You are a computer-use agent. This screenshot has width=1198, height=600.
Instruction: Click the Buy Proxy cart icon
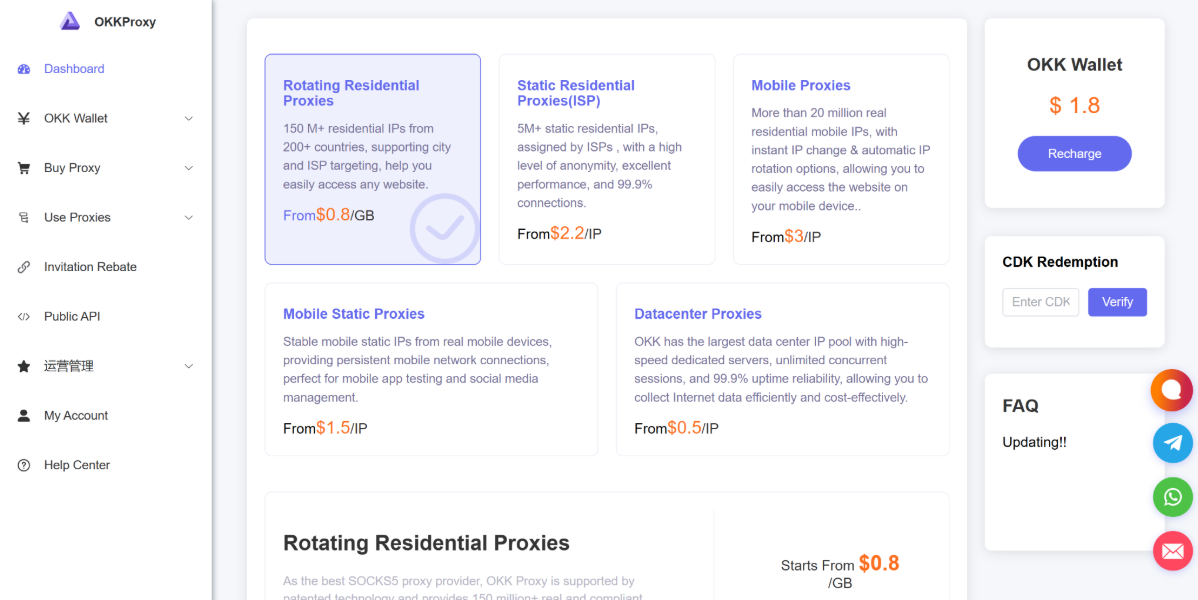(24, 168)
